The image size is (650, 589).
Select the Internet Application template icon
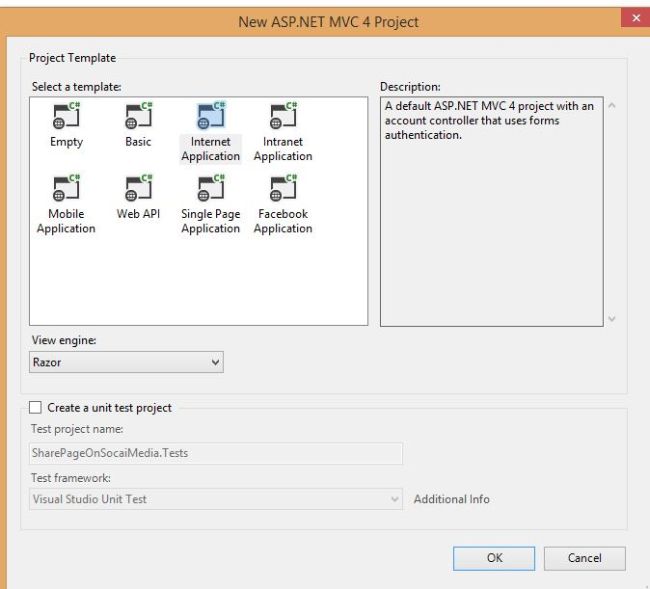pos(210,116)
